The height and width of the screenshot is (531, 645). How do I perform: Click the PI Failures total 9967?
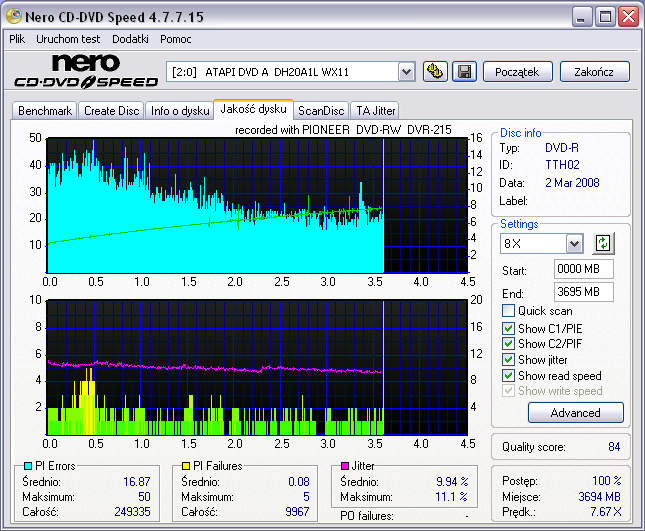coord(297,512)
